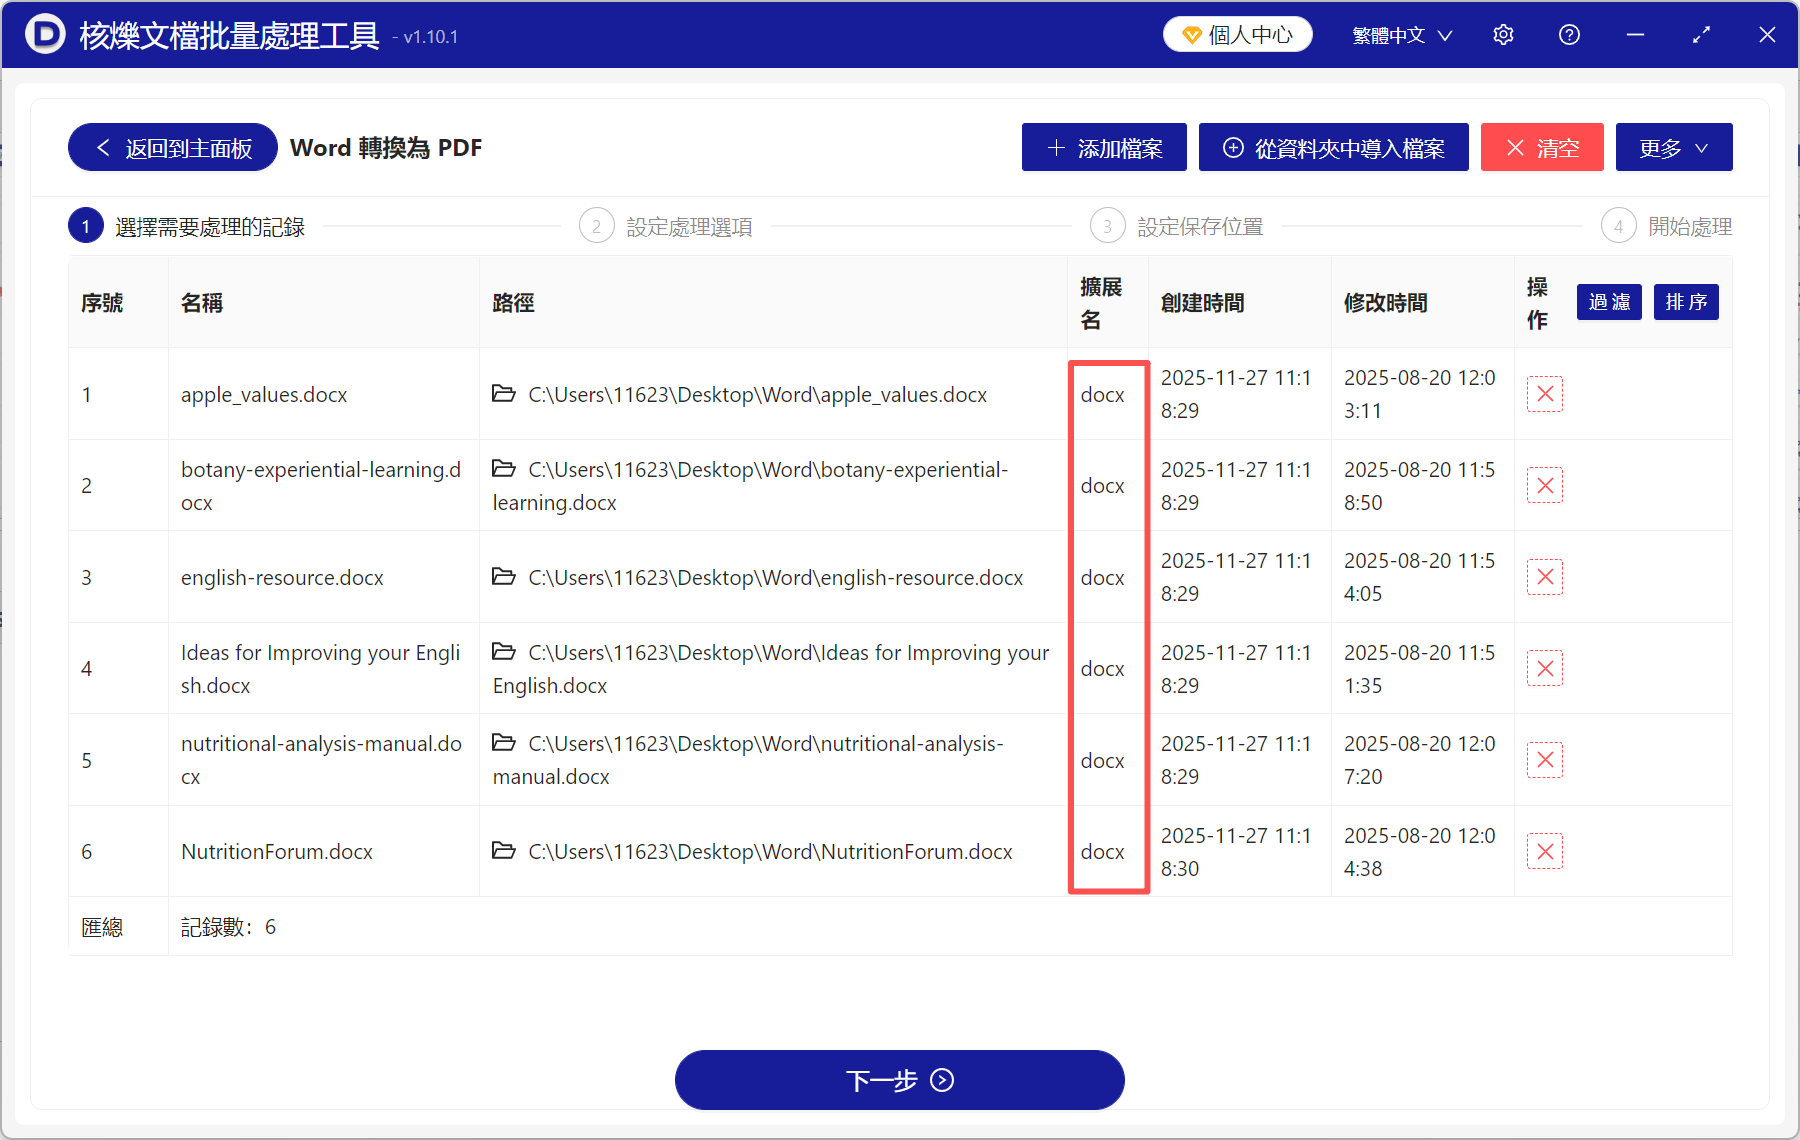This screenshot has width=1800, height=1140.
Task: Click the crown icon inside 個人中心 badge
Action: 1190,33
